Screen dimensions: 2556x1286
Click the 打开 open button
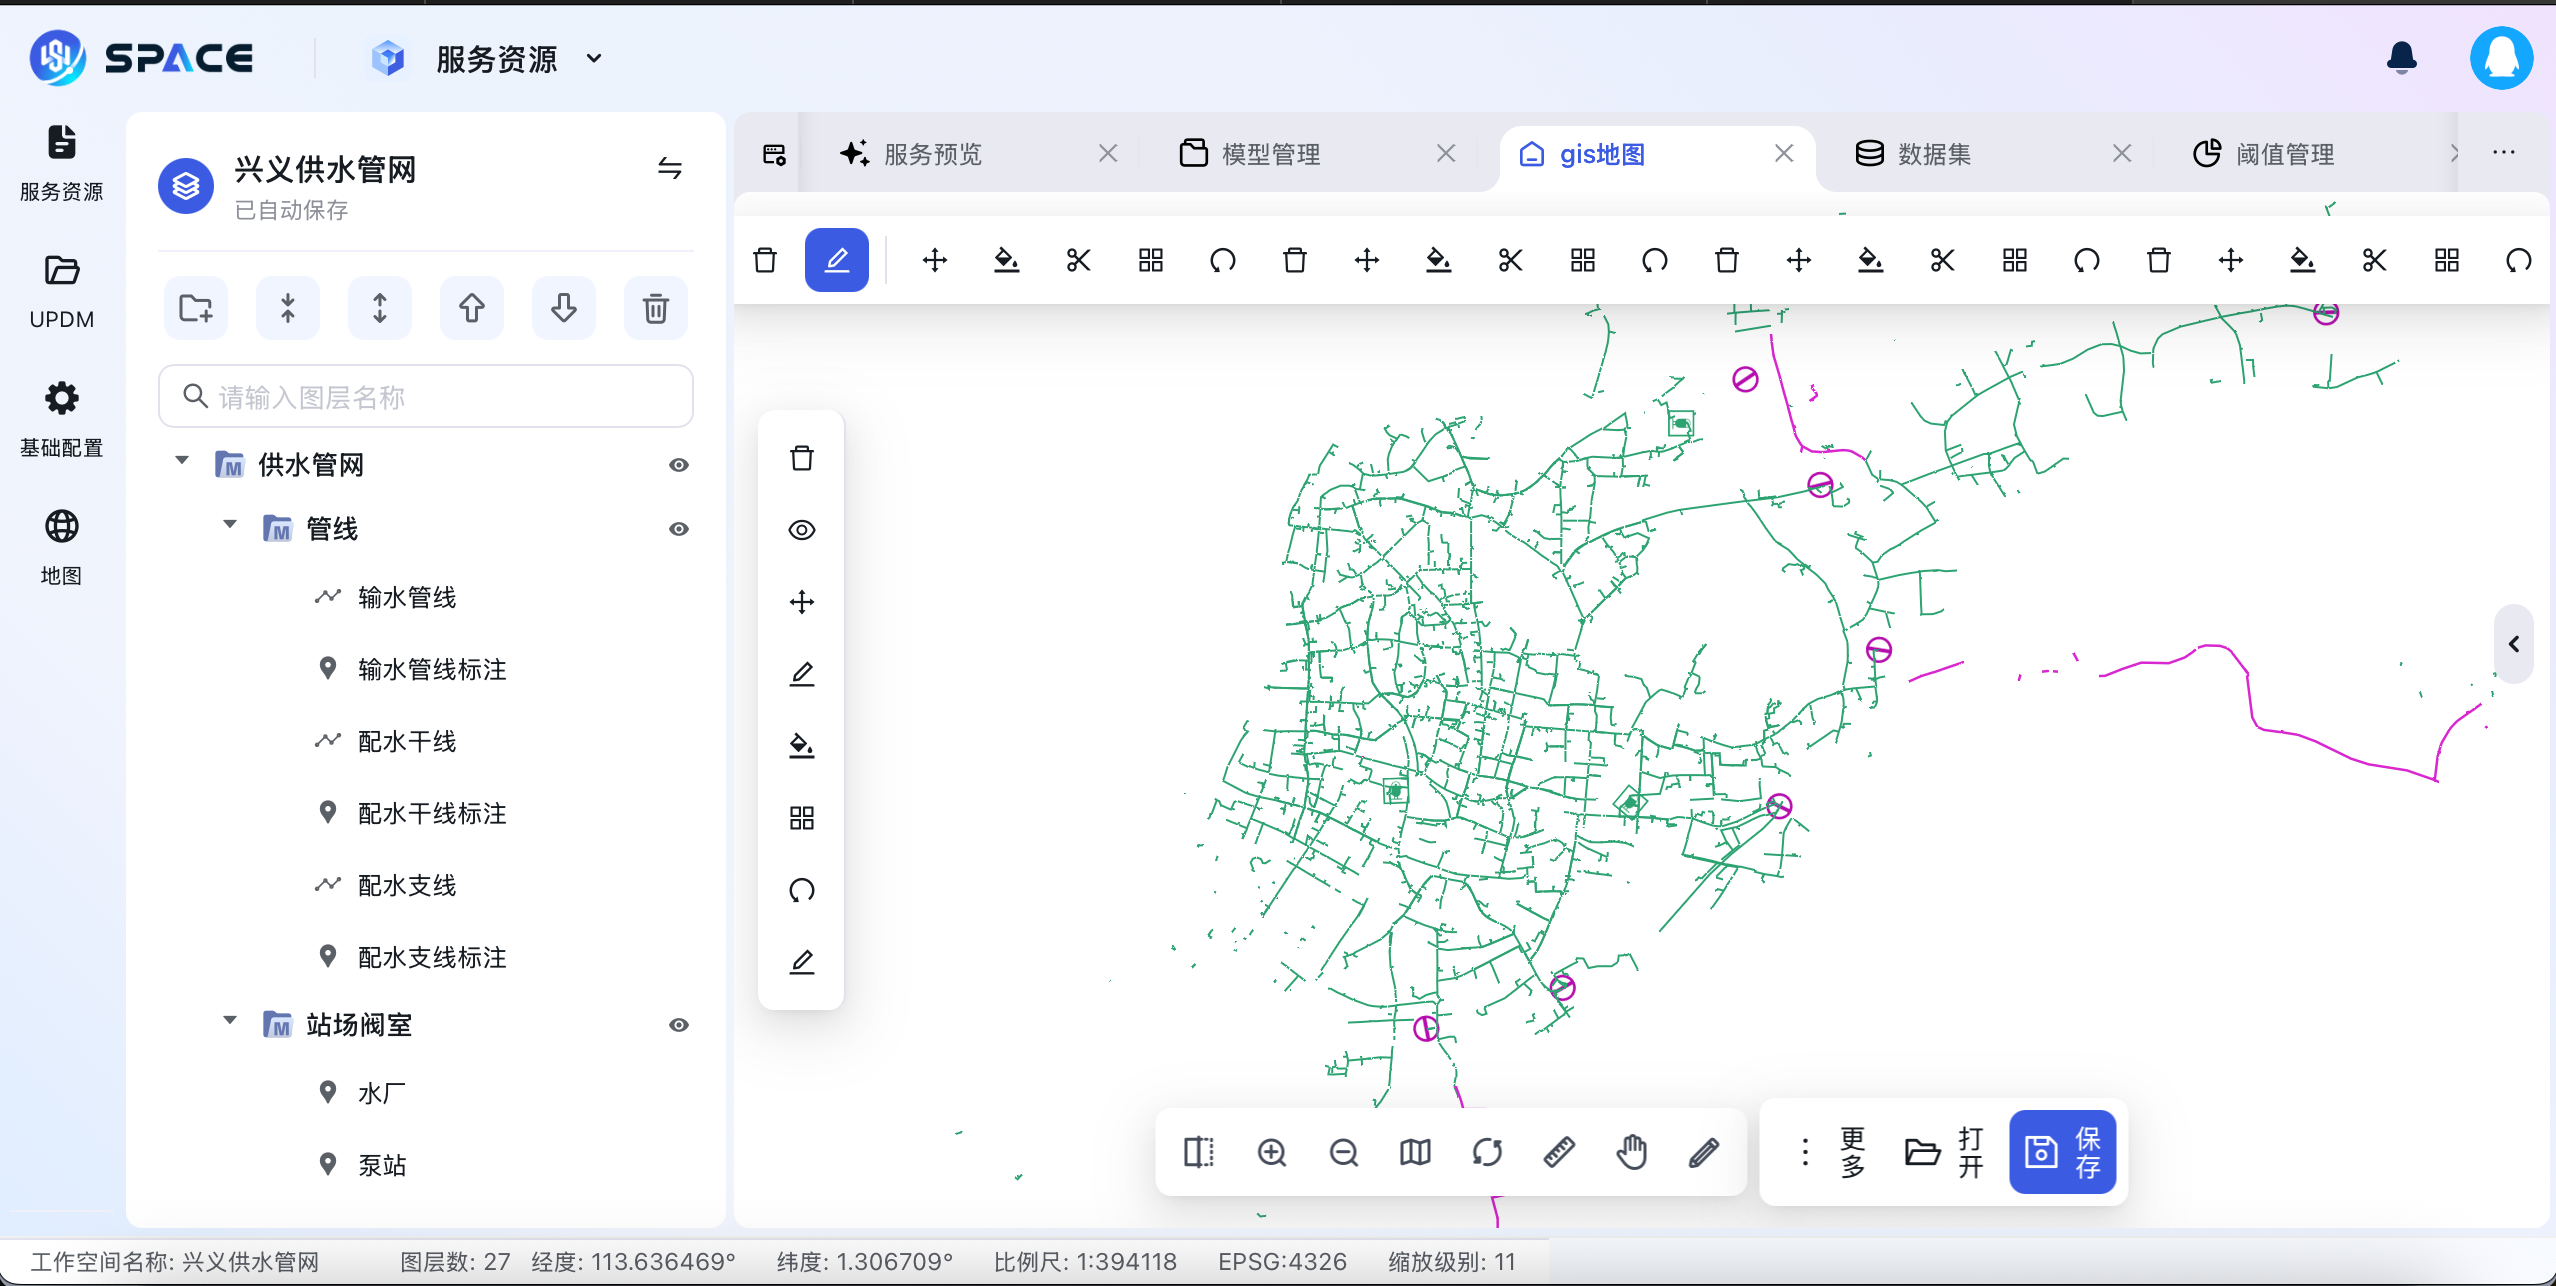[1944, 1152]
